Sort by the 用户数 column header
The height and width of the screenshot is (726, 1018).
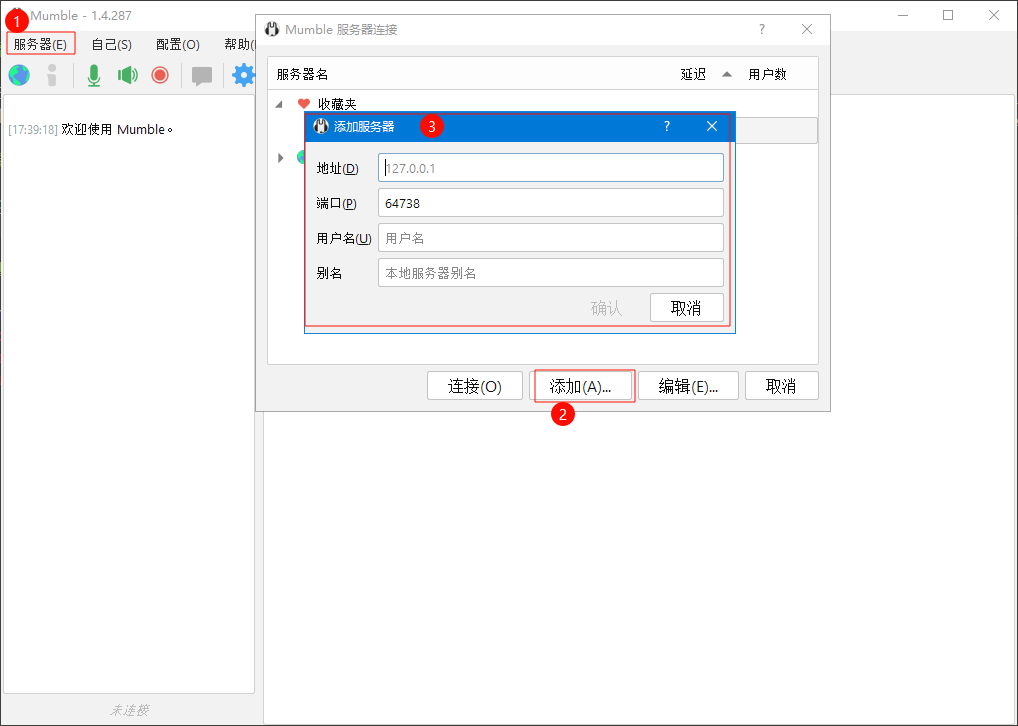pos(767,74)
